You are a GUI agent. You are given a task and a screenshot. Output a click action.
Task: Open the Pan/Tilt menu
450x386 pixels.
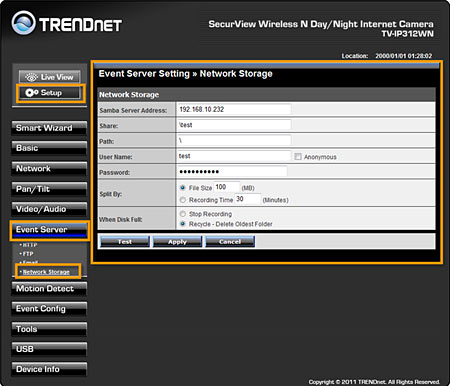49,189
